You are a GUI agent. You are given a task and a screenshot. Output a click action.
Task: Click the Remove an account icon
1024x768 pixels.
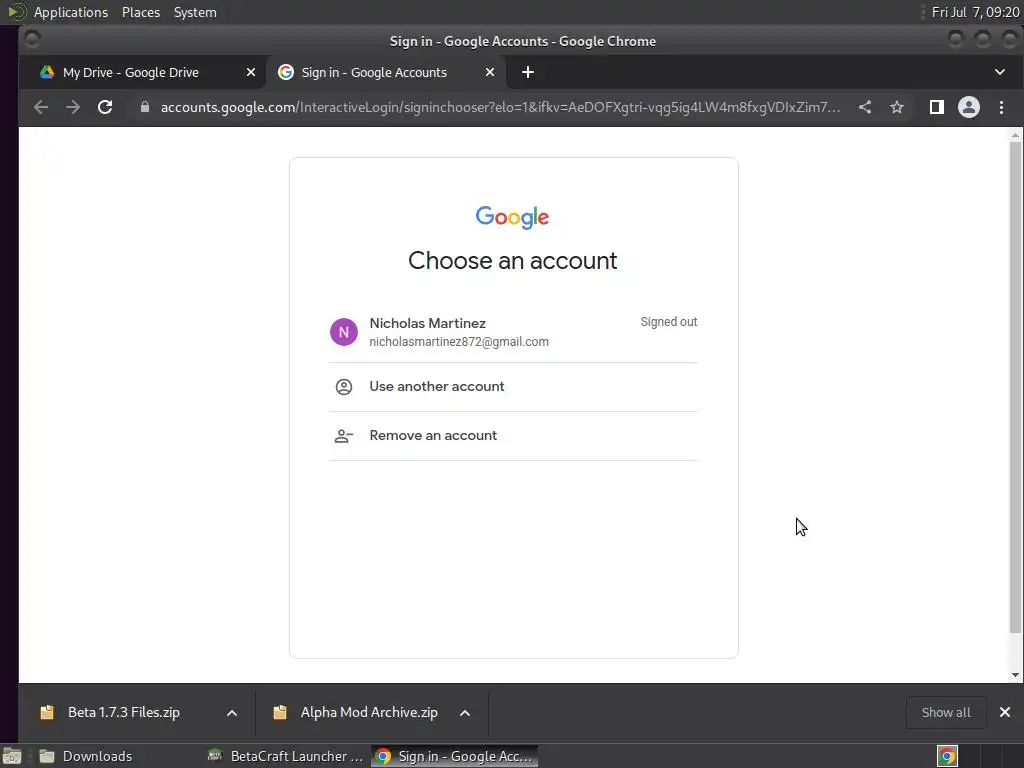point(344,436)
